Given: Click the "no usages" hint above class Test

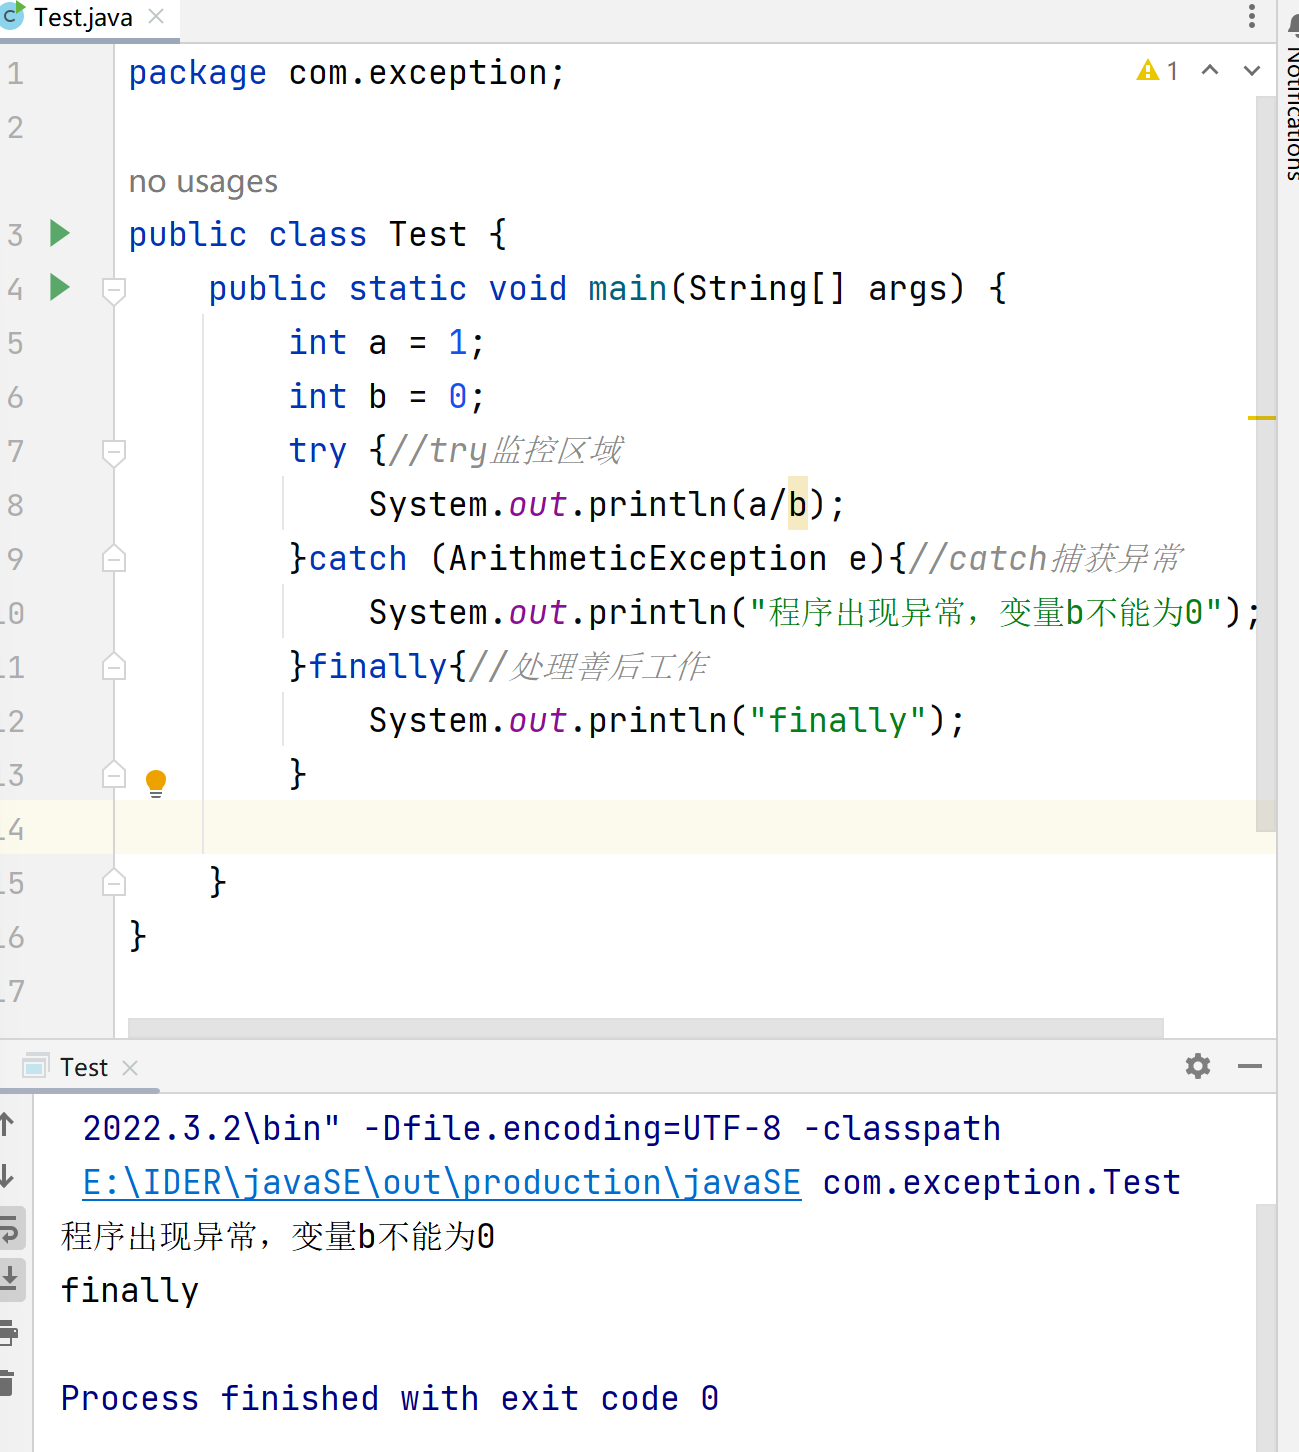Looking at the screenshot, I should tap(203, 181).
